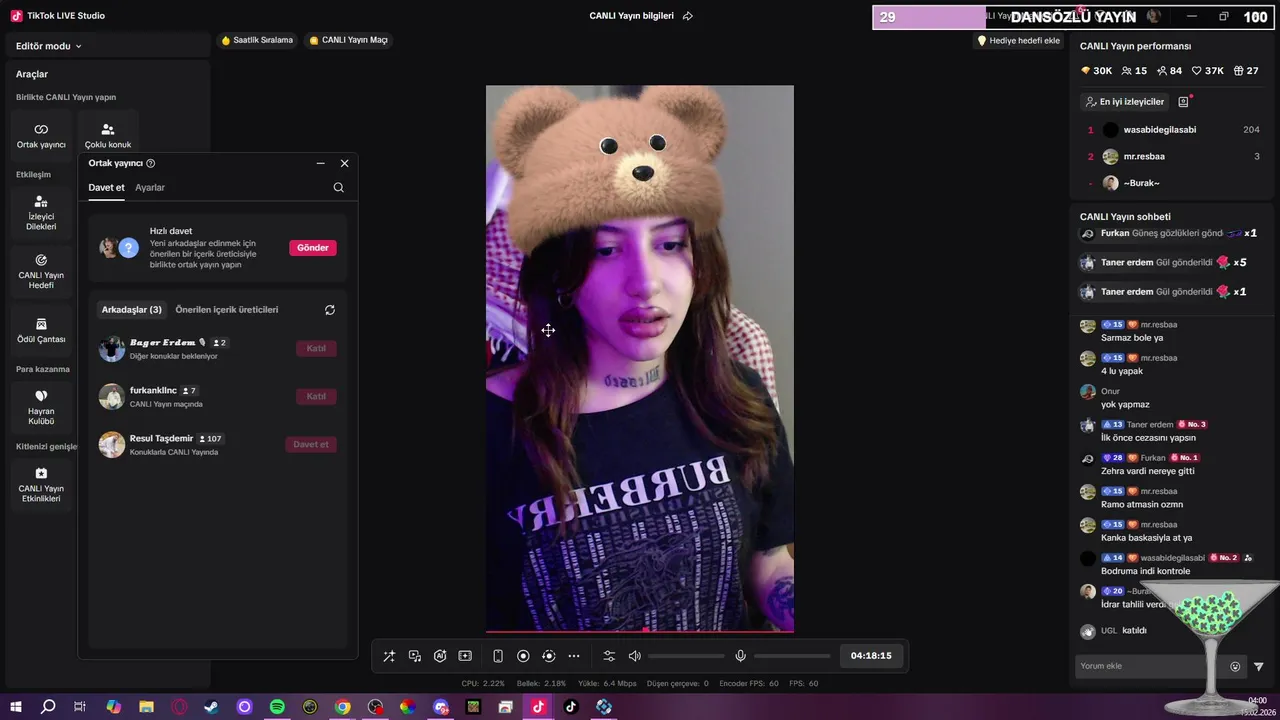The image size is (1280, 720).
Task: Open Saatlik Sıralama
Action: click(x=257, y=40)
